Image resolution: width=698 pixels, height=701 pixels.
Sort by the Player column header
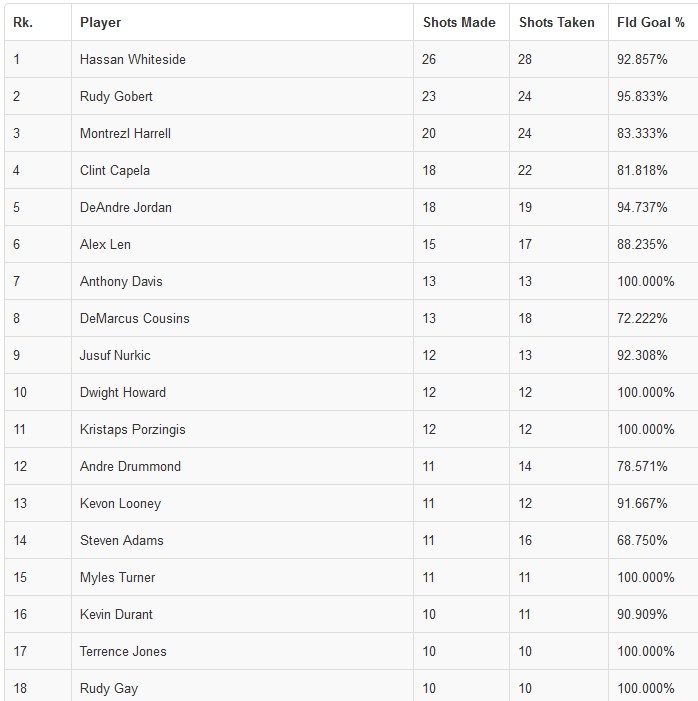[x=101, y=22]
